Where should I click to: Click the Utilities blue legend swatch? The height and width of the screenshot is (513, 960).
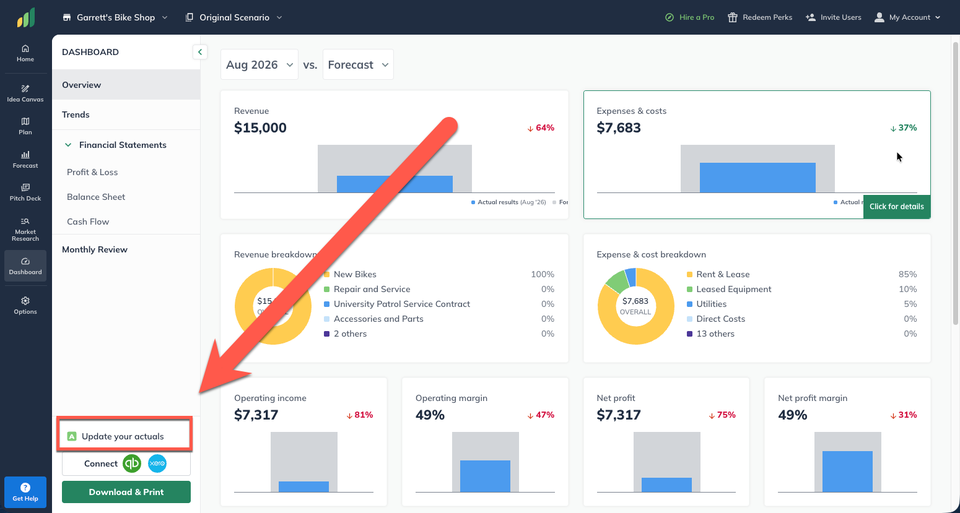(x=690, y=304)
